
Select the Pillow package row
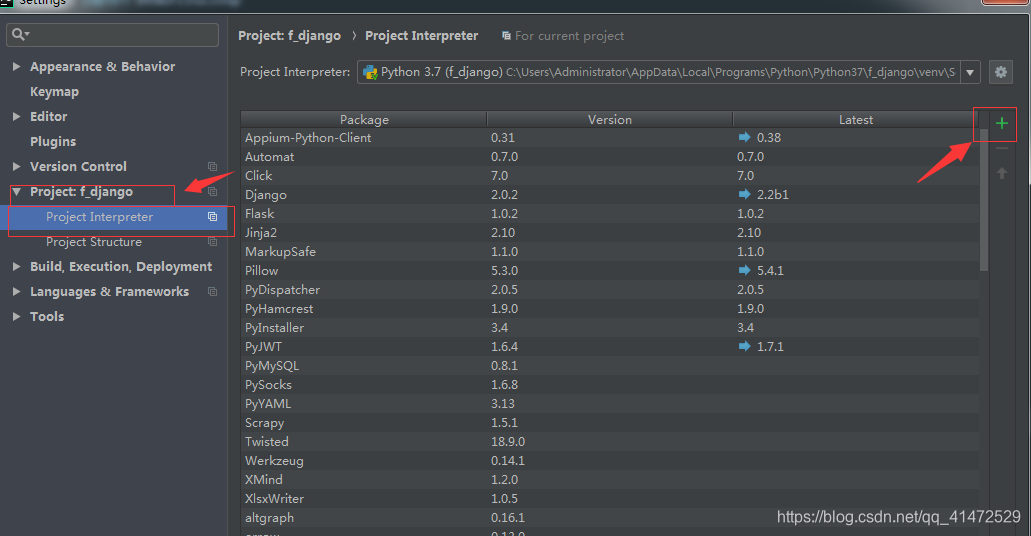coord(610,270)
